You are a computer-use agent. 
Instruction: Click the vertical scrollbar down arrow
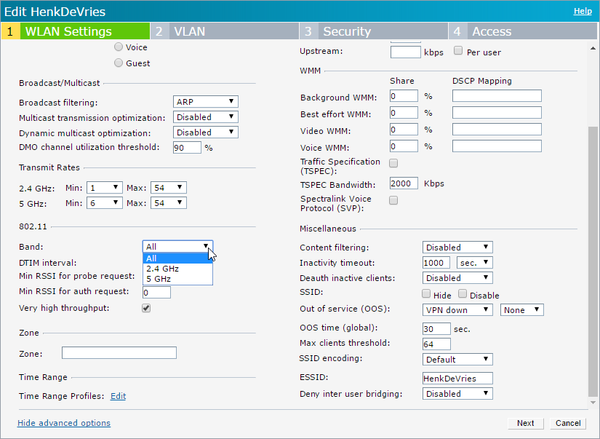click(593, 403)
